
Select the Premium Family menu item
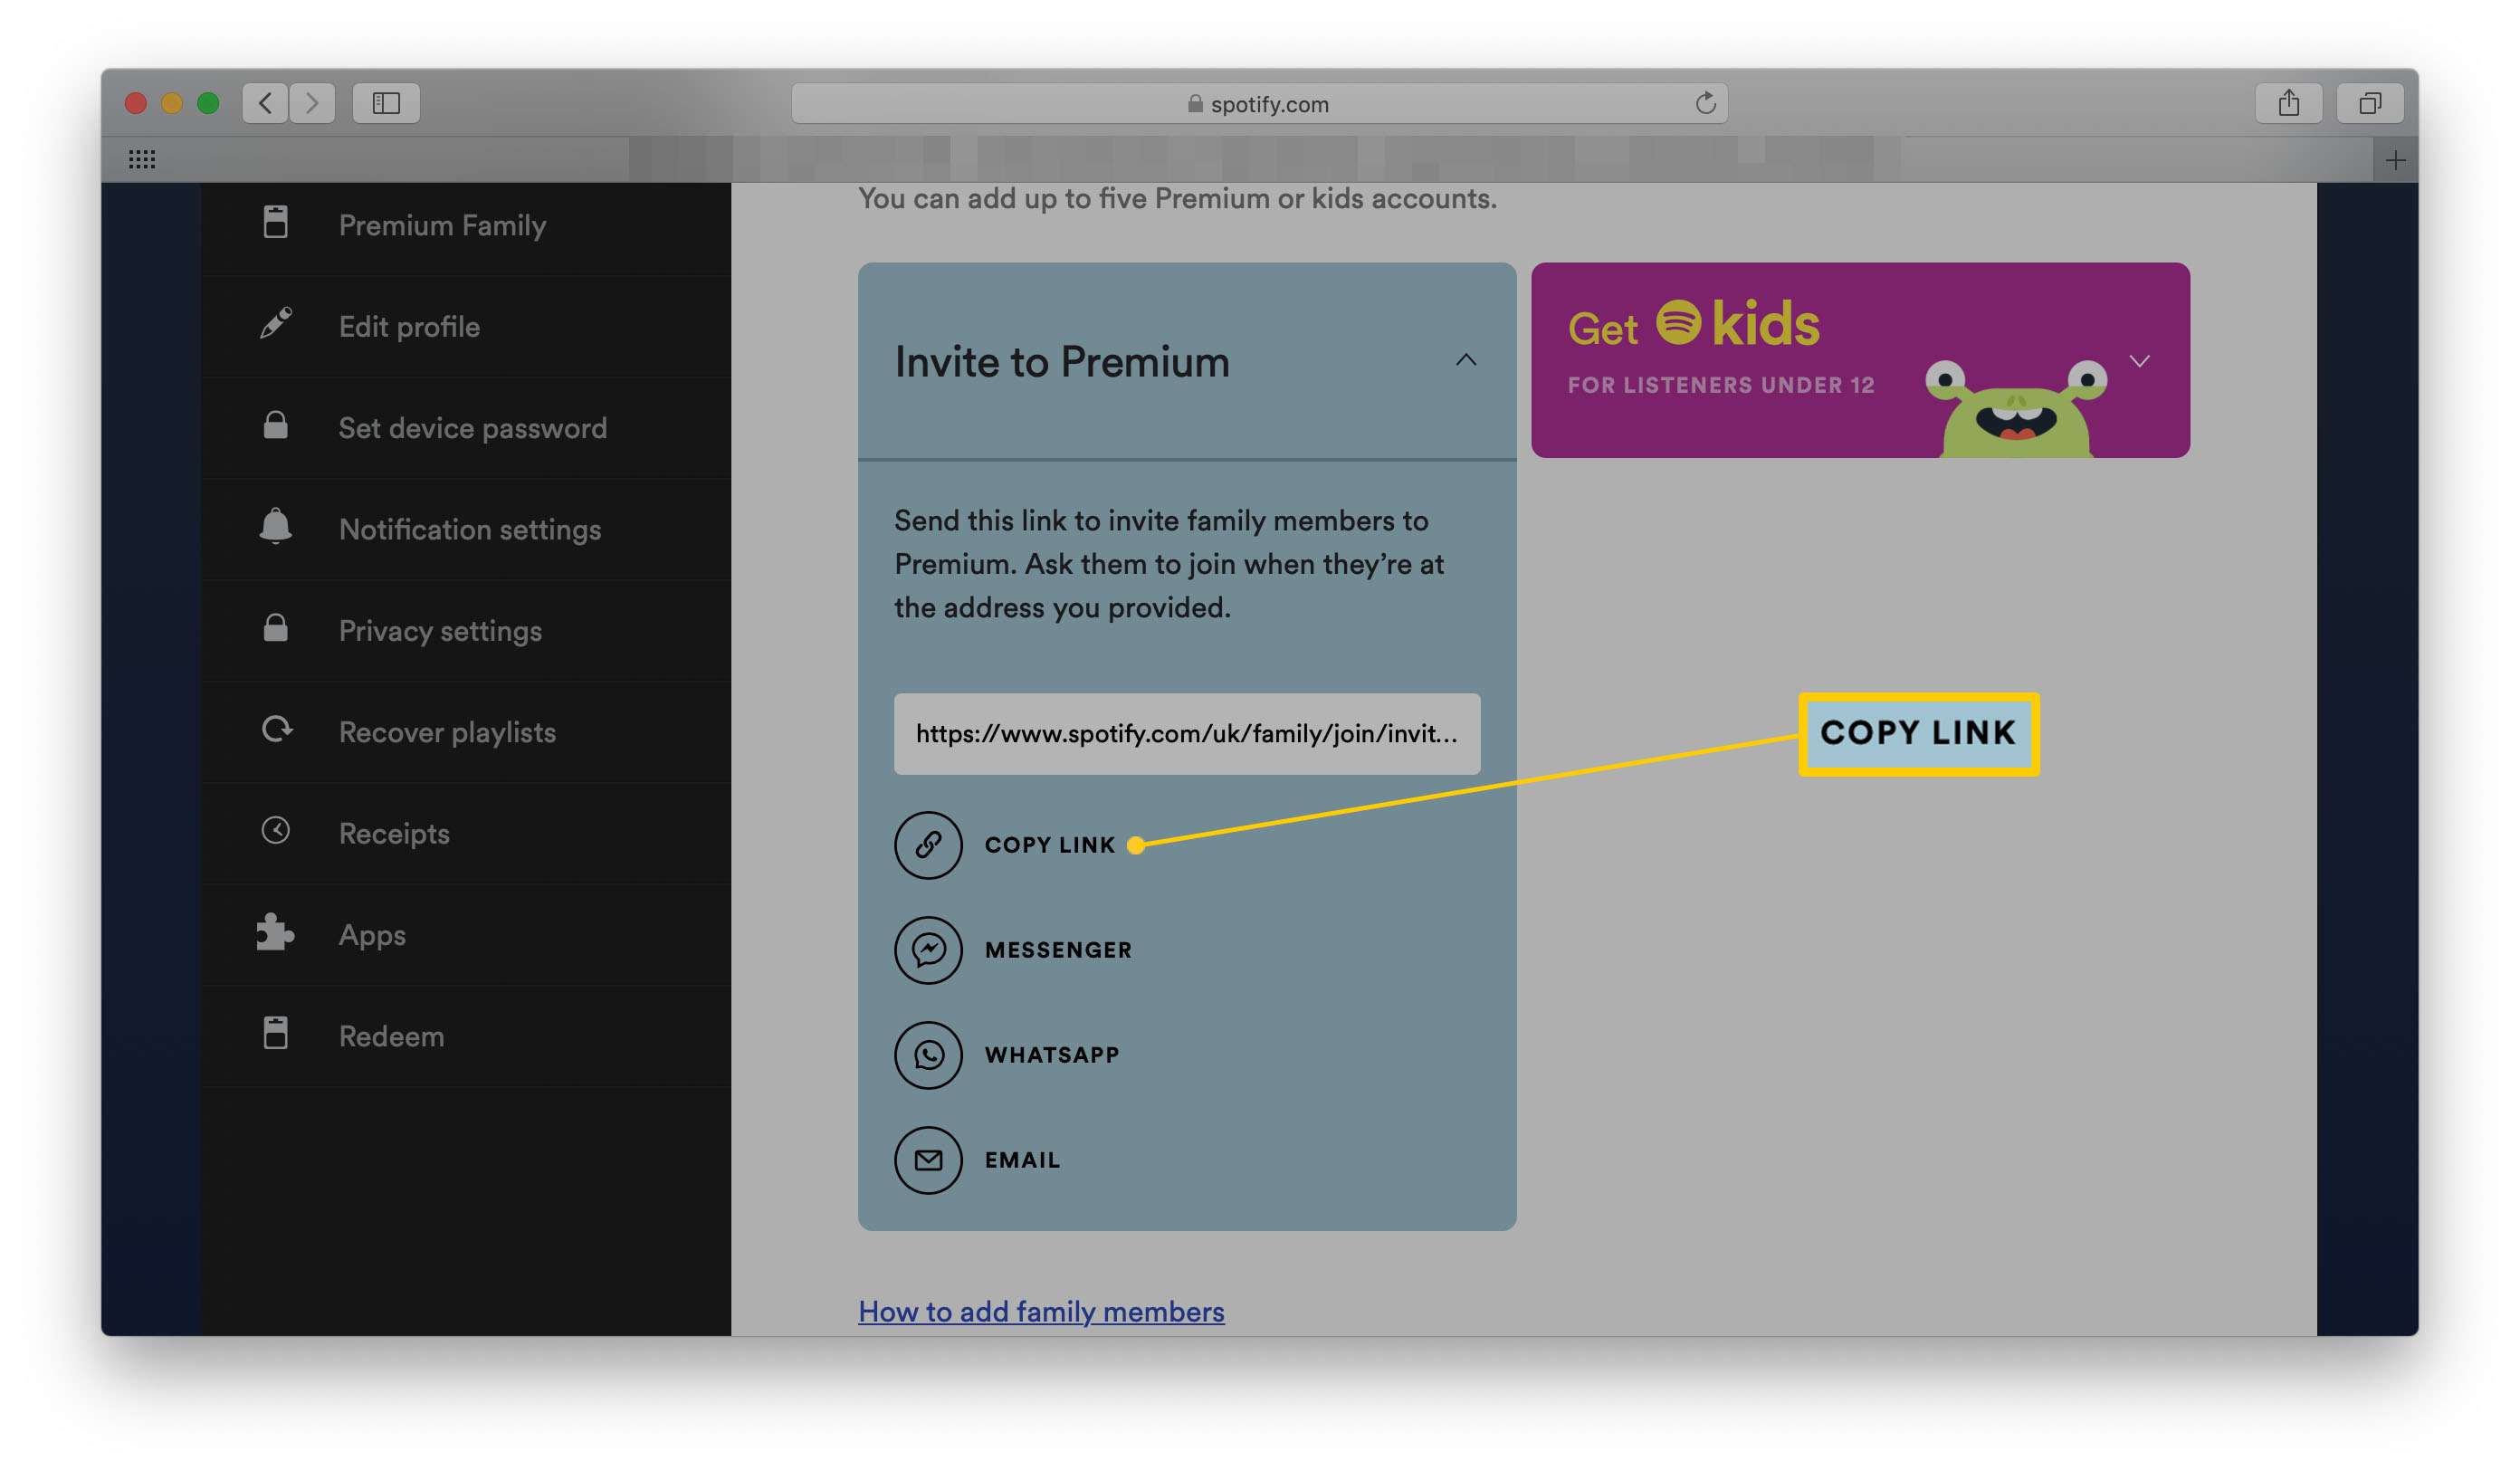pos(441,224)
